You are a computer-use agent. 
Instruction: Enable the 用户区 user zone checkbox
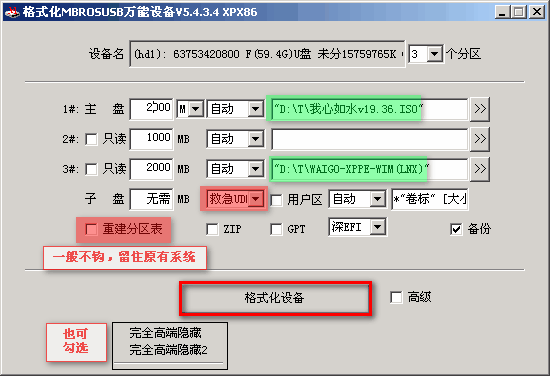[x=276, y=200]
